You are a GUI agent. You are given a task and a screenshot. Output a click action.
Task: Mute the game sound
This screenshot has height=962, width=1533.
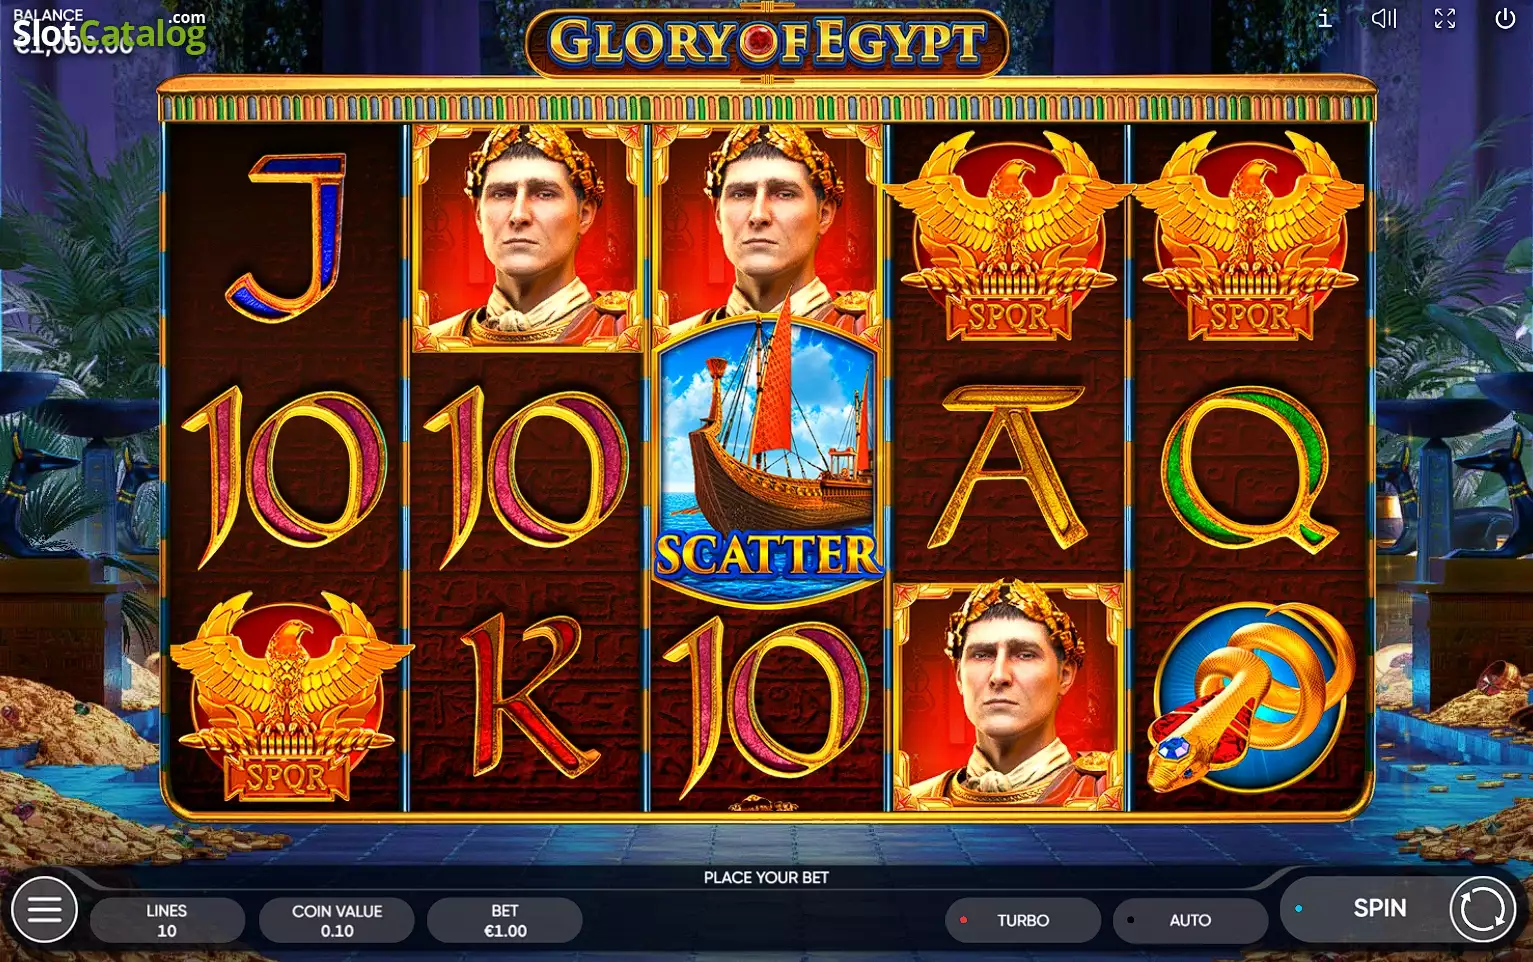[x=1384, y=18]
